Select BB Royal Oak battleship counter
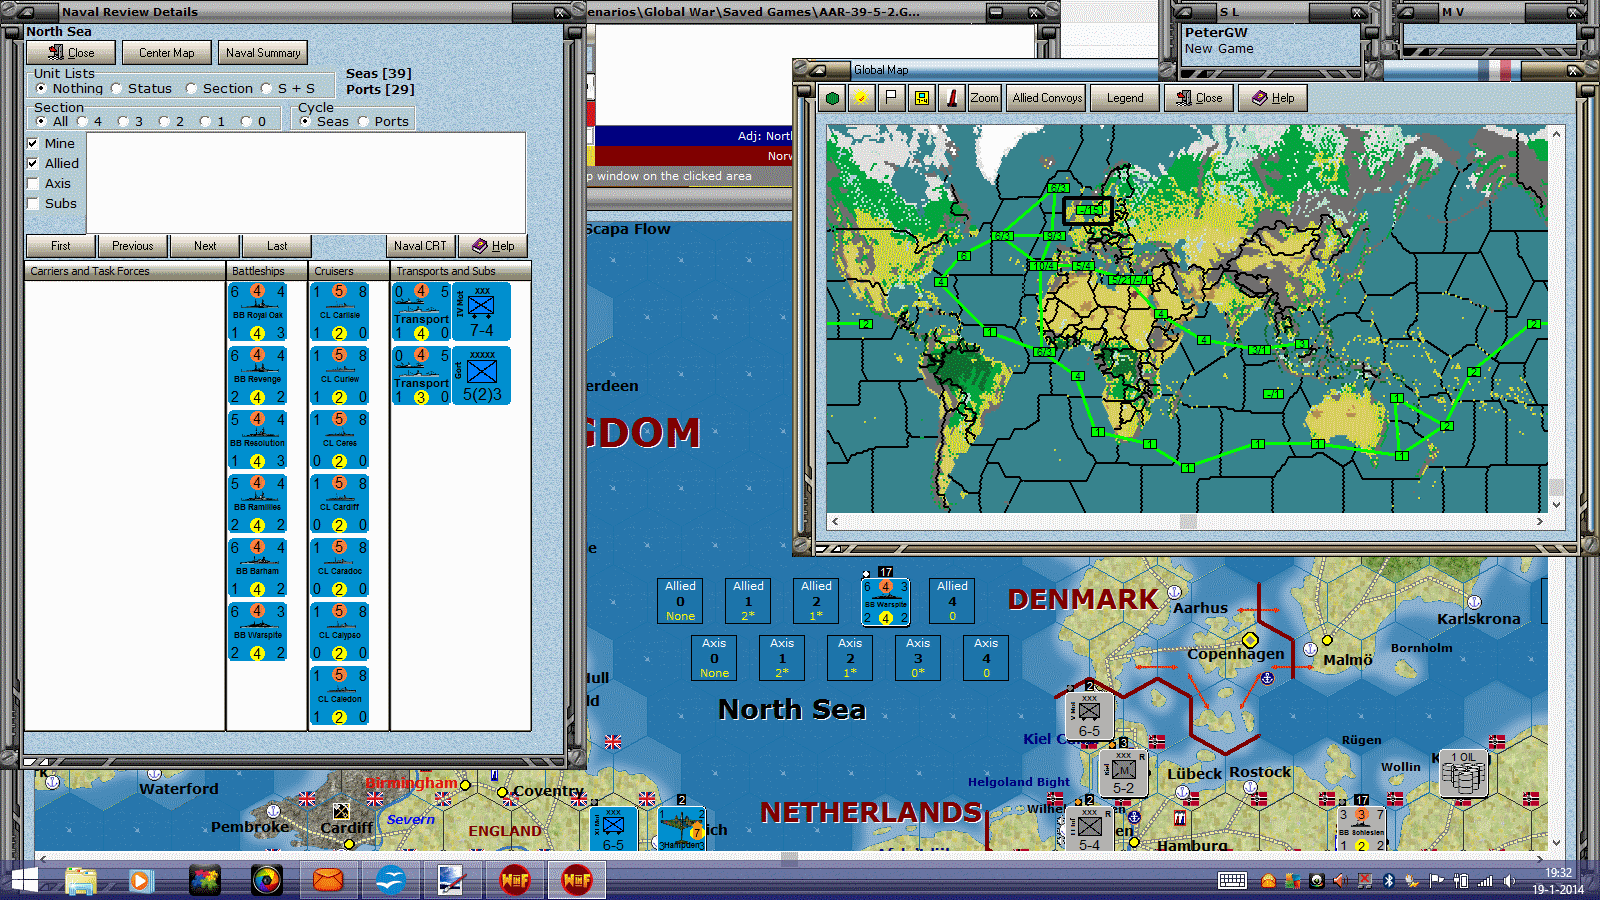The width and height of the screenshot is (1600, 900). point(258,312)
